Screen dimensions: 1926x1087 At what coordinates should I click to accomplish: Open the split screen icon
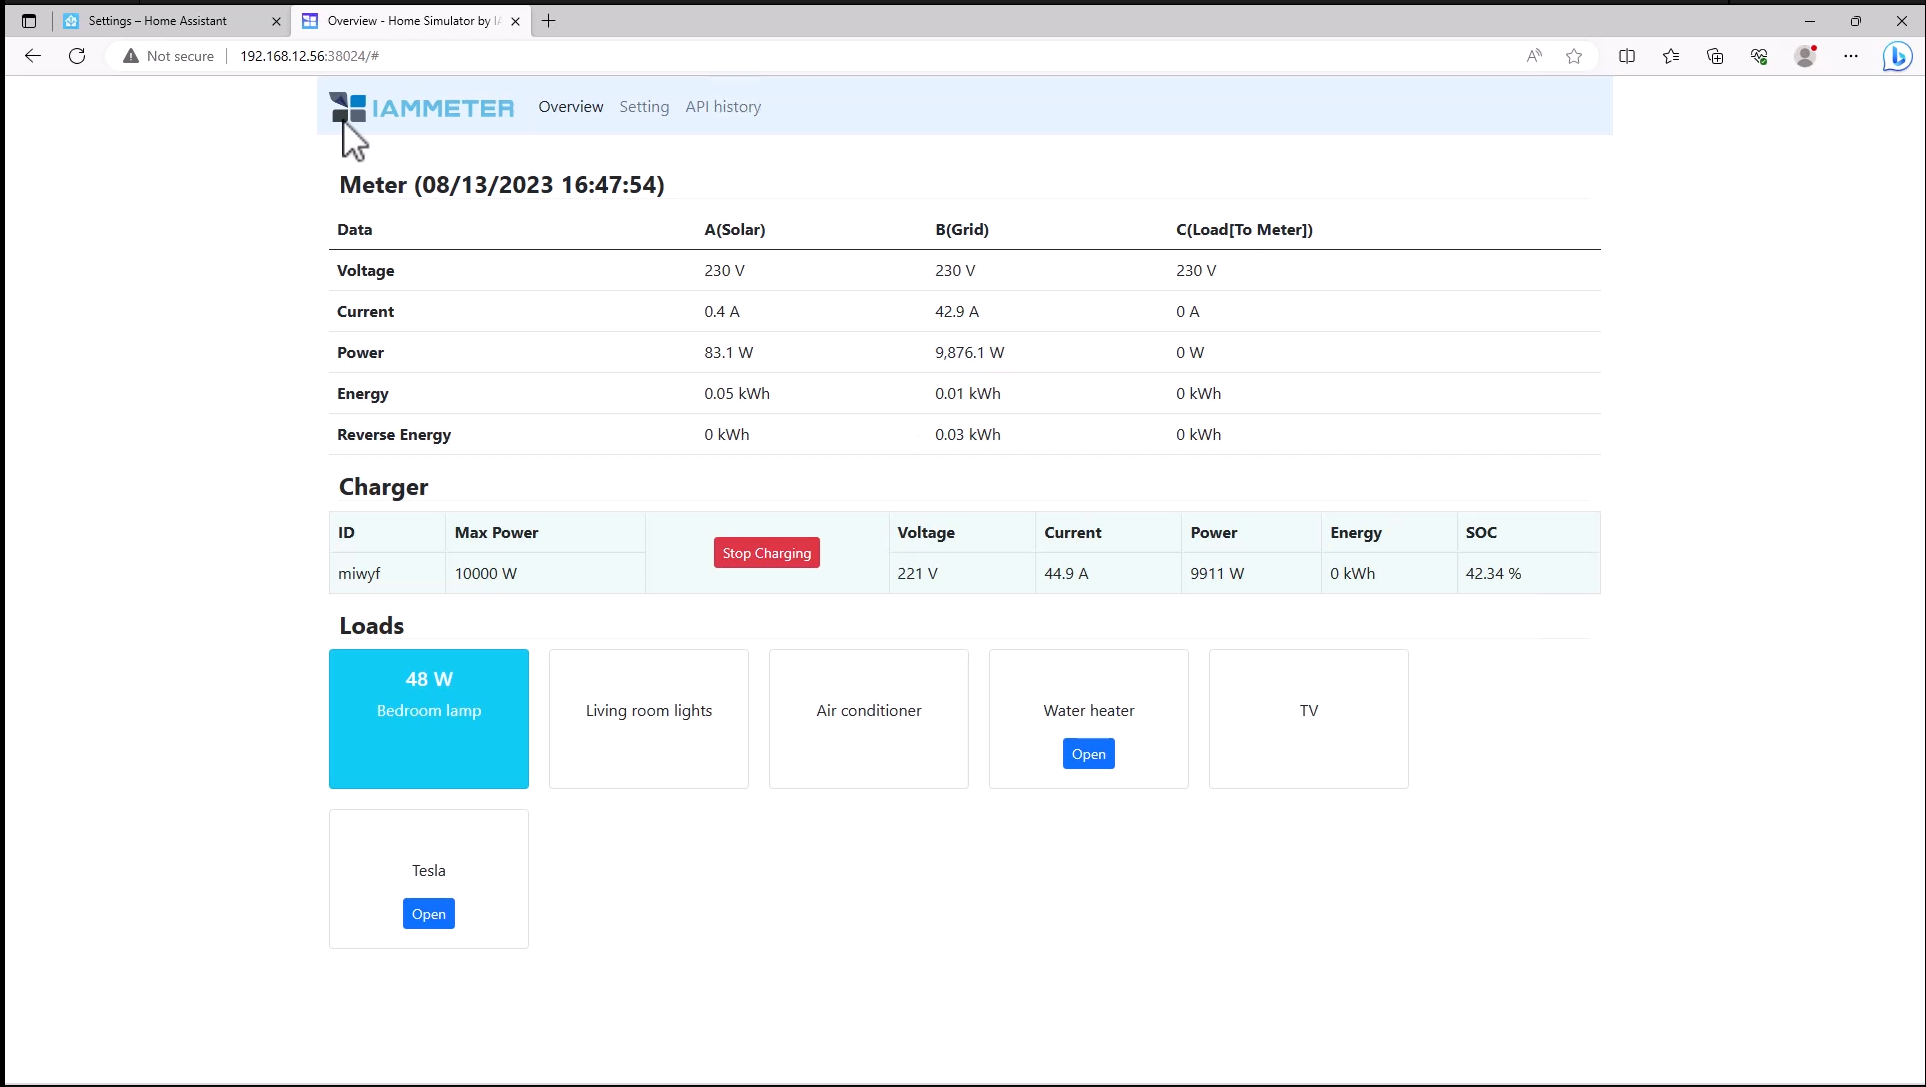(1627, 56)
